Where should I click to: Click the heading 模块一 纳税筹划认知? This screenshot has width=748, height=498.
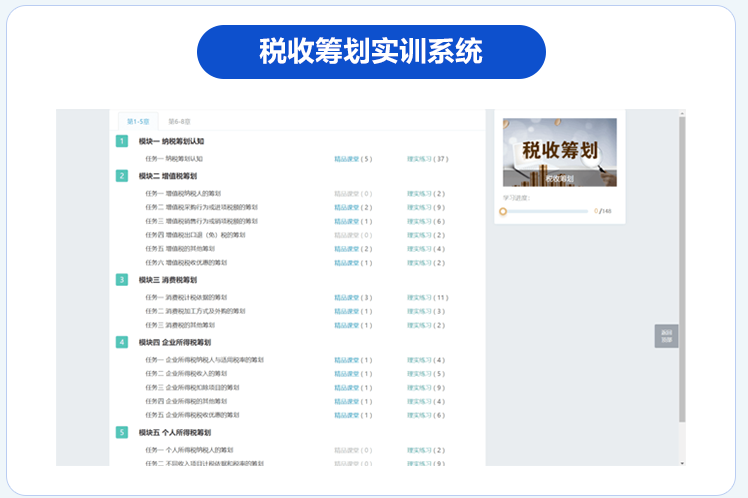(171, 141)
